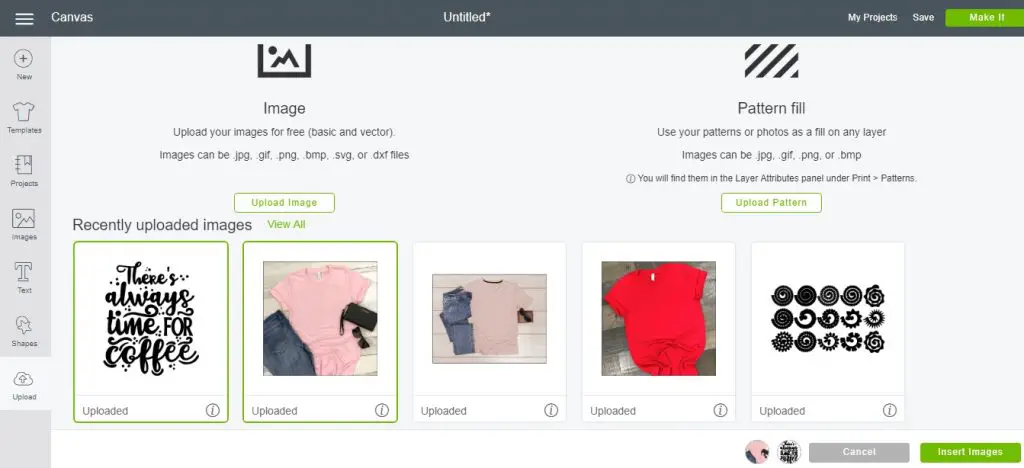
Task: Select the Upload cloud icon
Action: (24, 379)
